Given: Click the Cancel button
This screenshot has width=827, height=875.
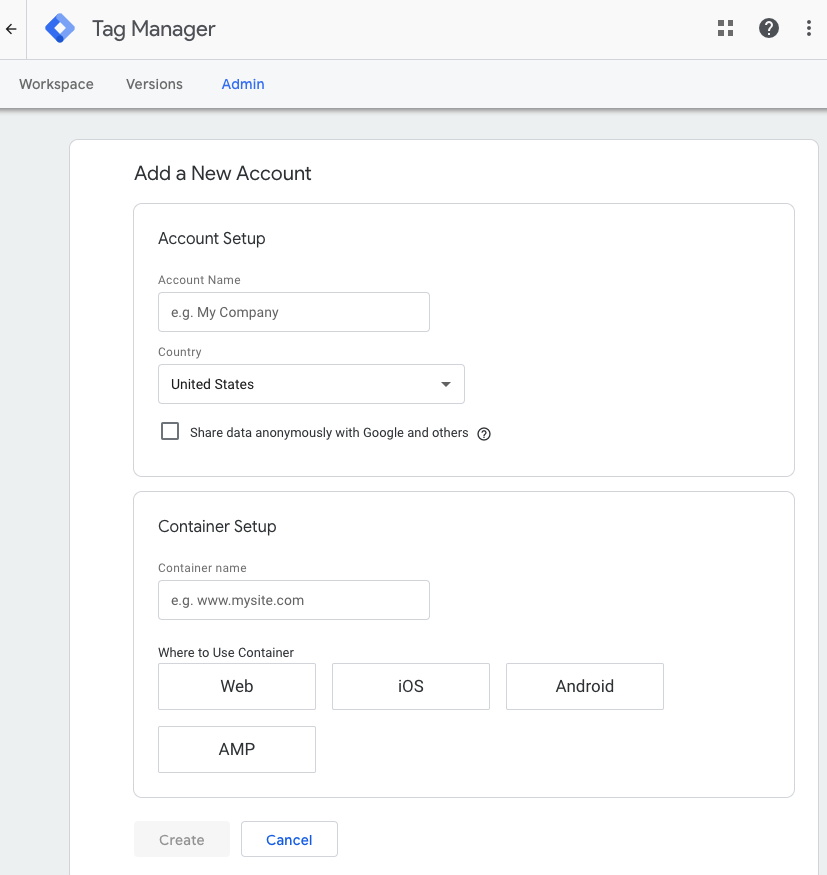Looking at the screenshot, I should (x=289, y=839).
